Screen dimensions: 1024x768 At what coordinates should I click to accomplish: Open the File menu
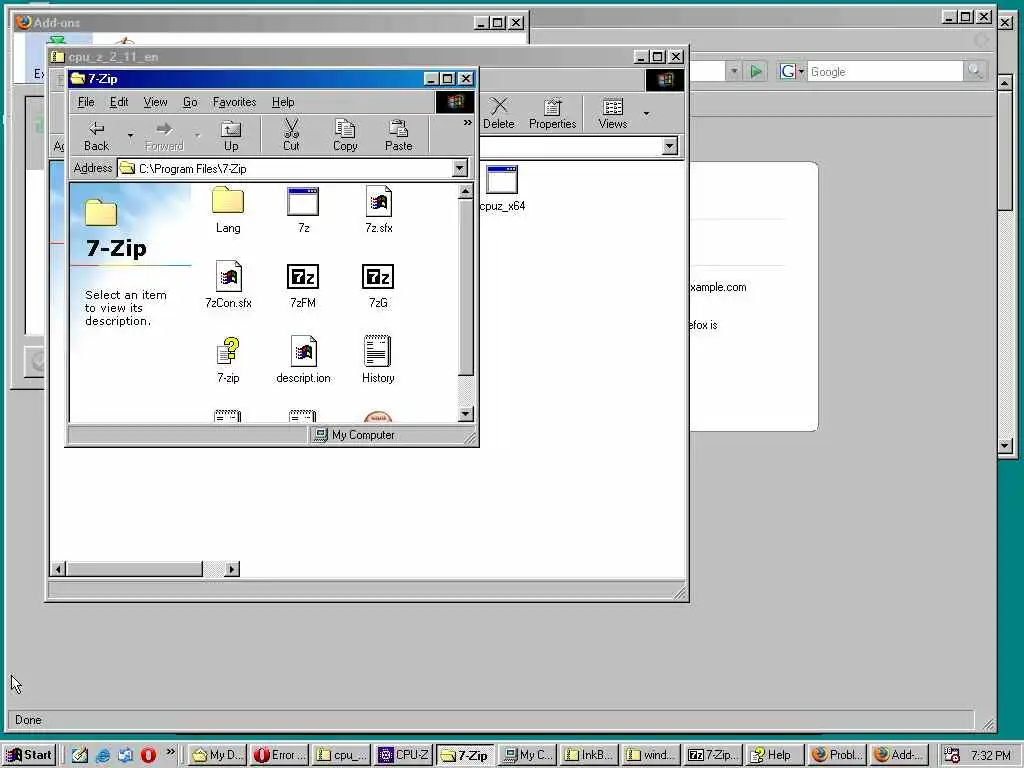coord(86,102)
